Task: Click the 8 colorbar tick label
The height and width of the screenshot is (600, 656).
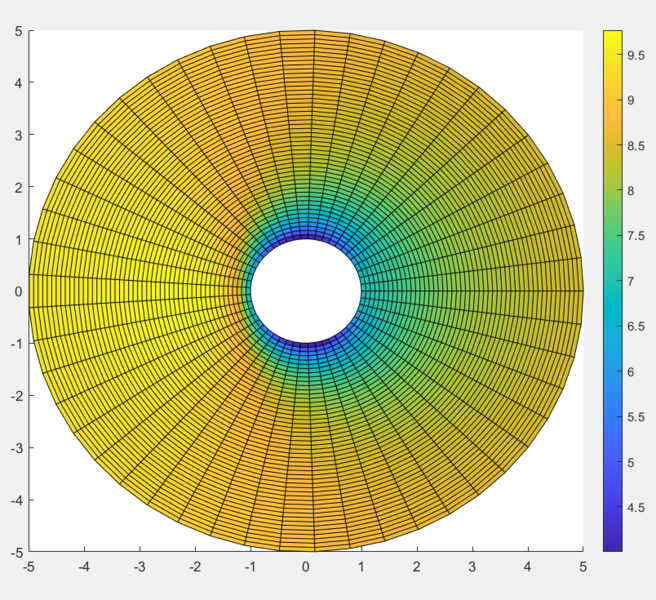Action: pos(630,192)
